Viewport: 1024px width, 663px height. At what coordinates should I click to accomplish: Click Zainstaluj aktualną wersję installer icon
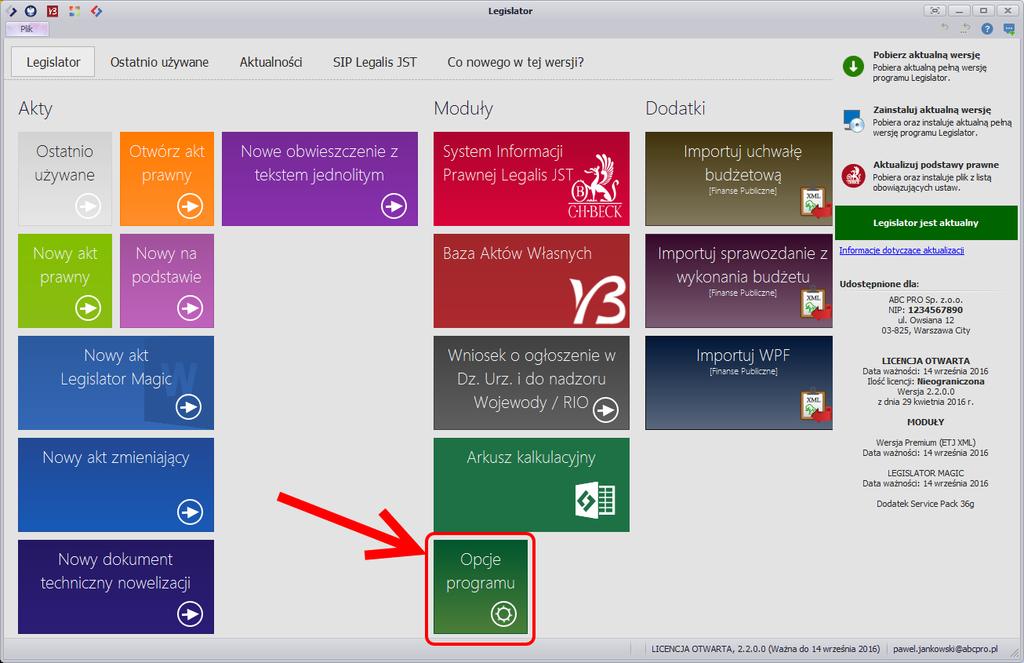[853, 121]
